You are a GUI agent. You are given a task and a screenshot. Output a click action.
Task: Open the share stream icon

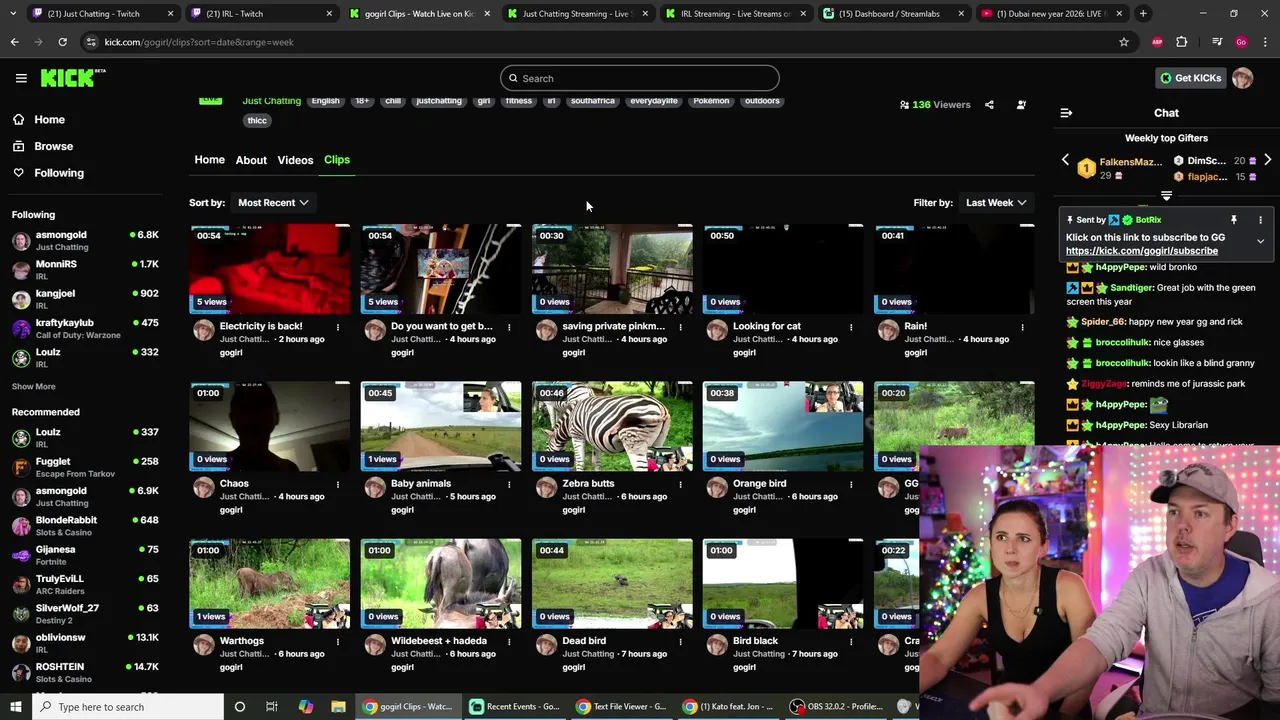tap(989, 105)
